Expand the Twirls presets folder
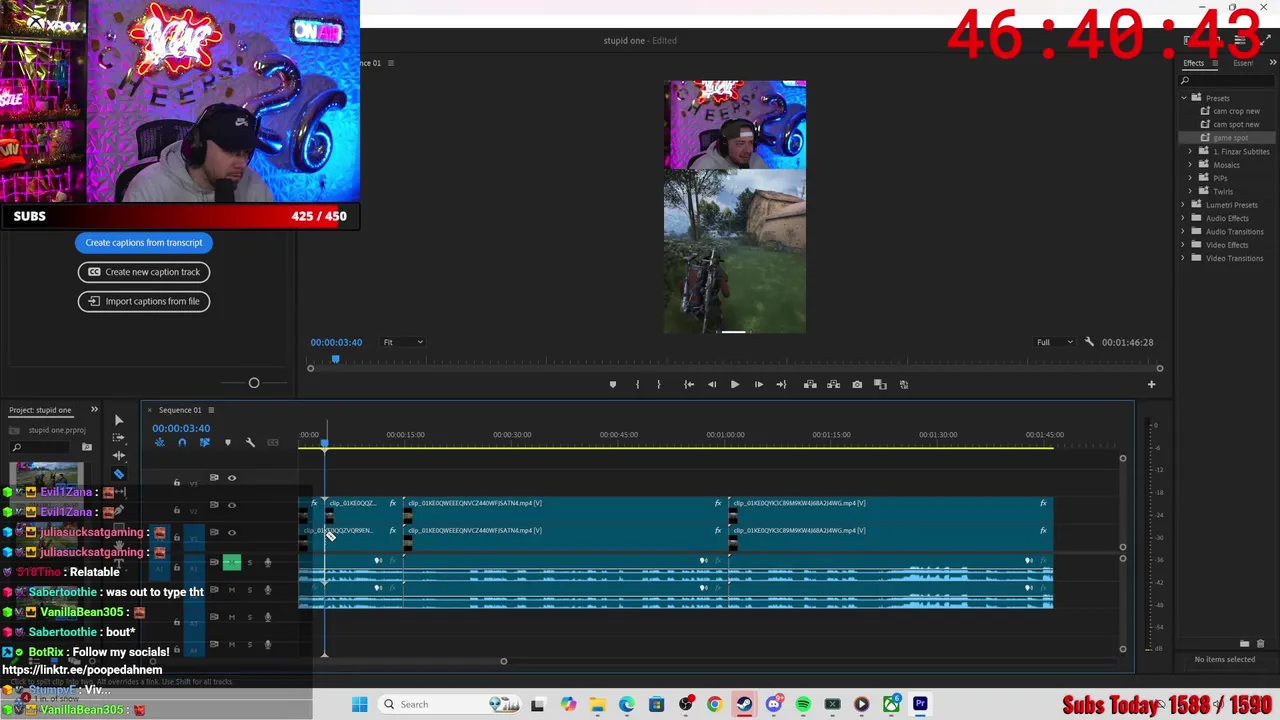 click(x=1190, y=191)
